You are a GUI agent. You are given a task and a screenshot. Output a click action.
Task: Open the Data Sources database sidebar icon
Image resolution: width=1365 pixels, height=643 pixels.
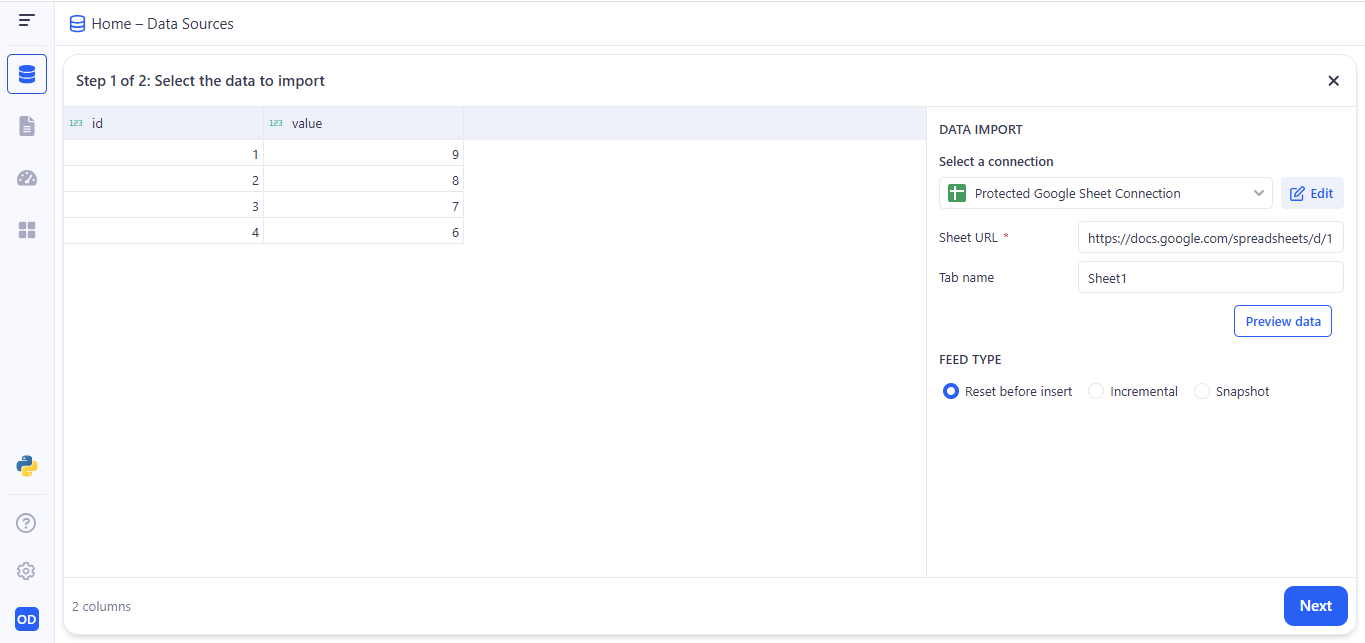tap(27, 74)
